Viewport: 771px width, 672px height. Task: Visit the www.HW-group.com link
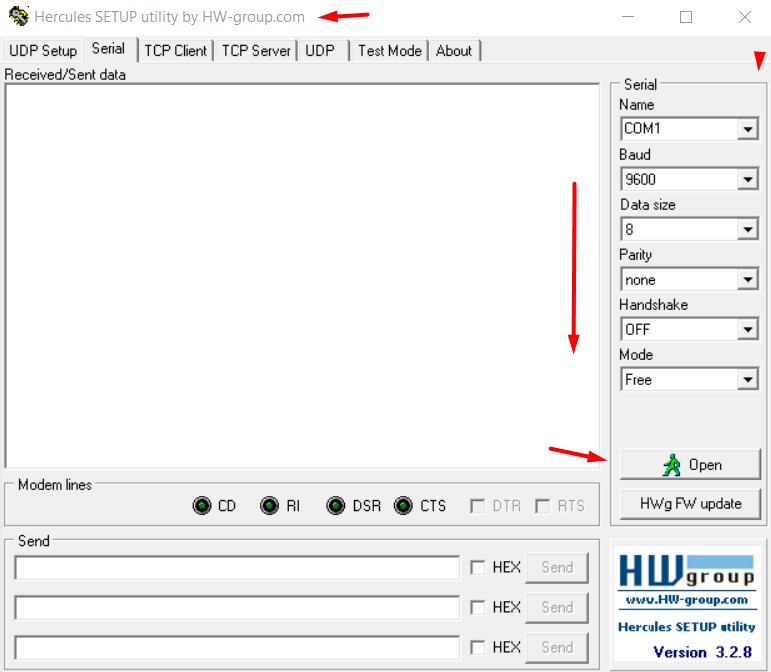[686, 600]
